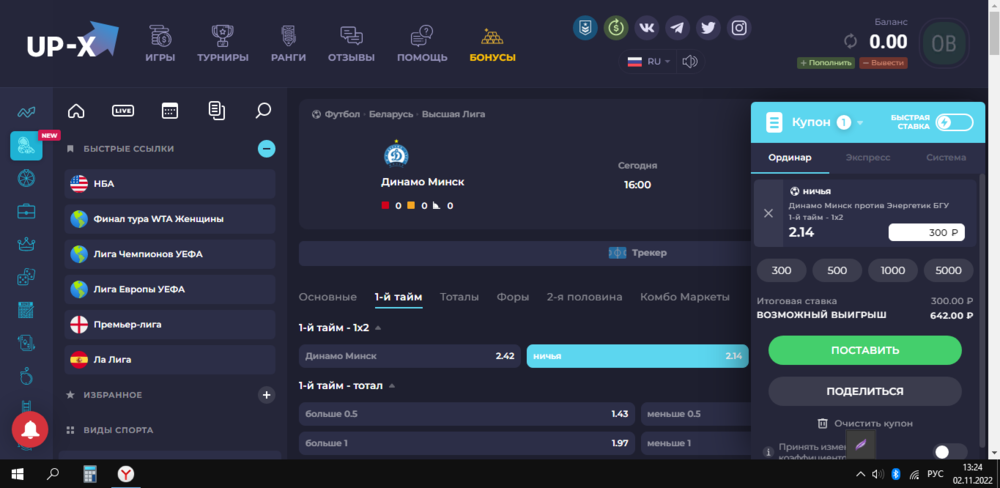Viewport: 1000px width, 488px height.
Task: Select the Система coupon tab
Action: [946, 158]
